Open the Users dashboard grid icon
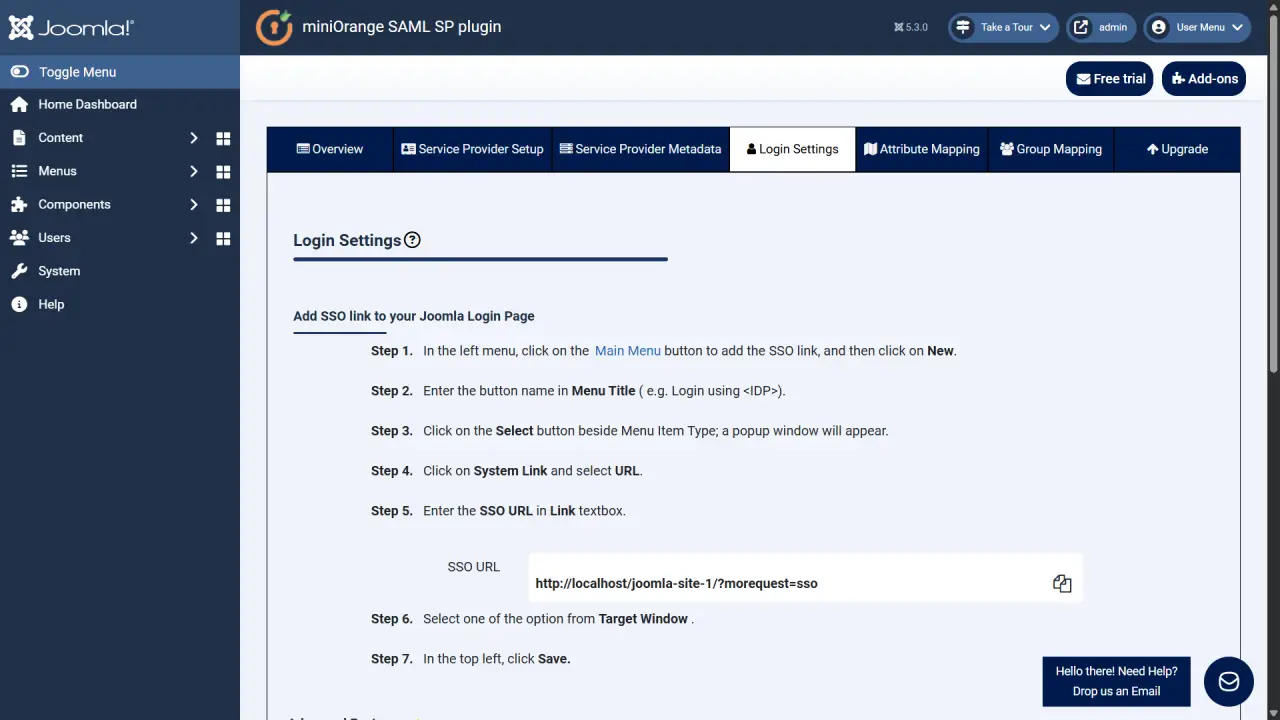 point(223,238)
